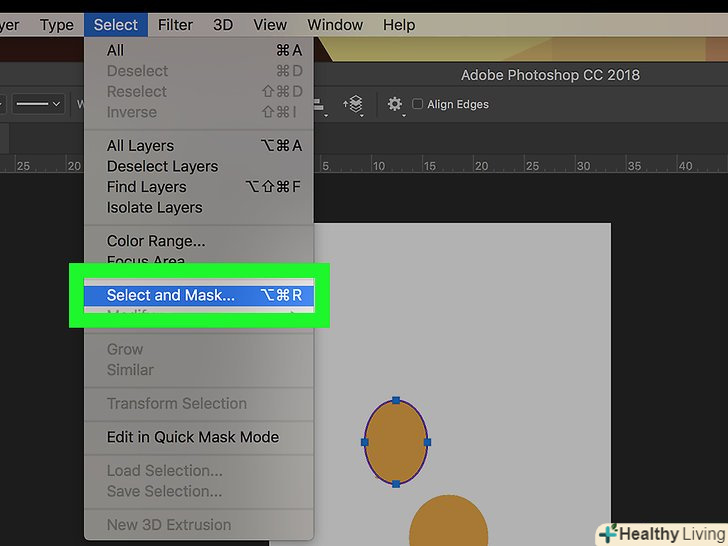Open the Filter menu
Viewport: 728px width, 546px height.
175,25
